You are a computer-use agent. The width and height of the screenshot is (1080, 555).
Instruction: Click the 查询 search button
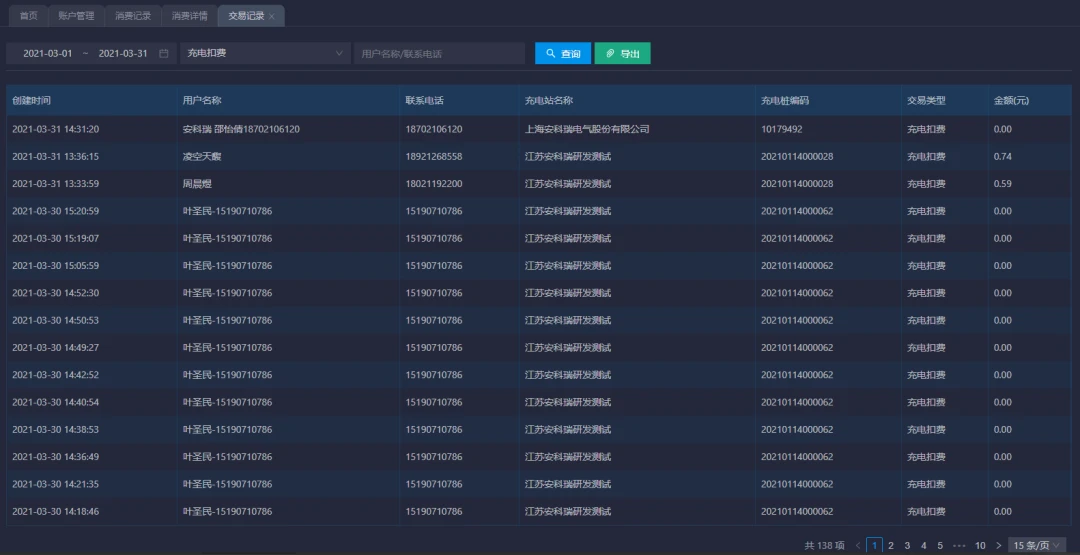(x=563, y=54)
